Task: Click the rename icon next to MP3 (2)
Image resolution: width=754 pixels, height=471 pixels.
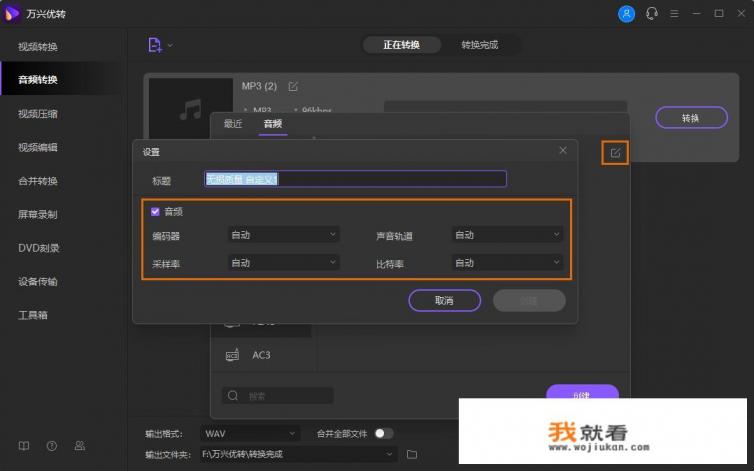Action: tap(293, 87)
